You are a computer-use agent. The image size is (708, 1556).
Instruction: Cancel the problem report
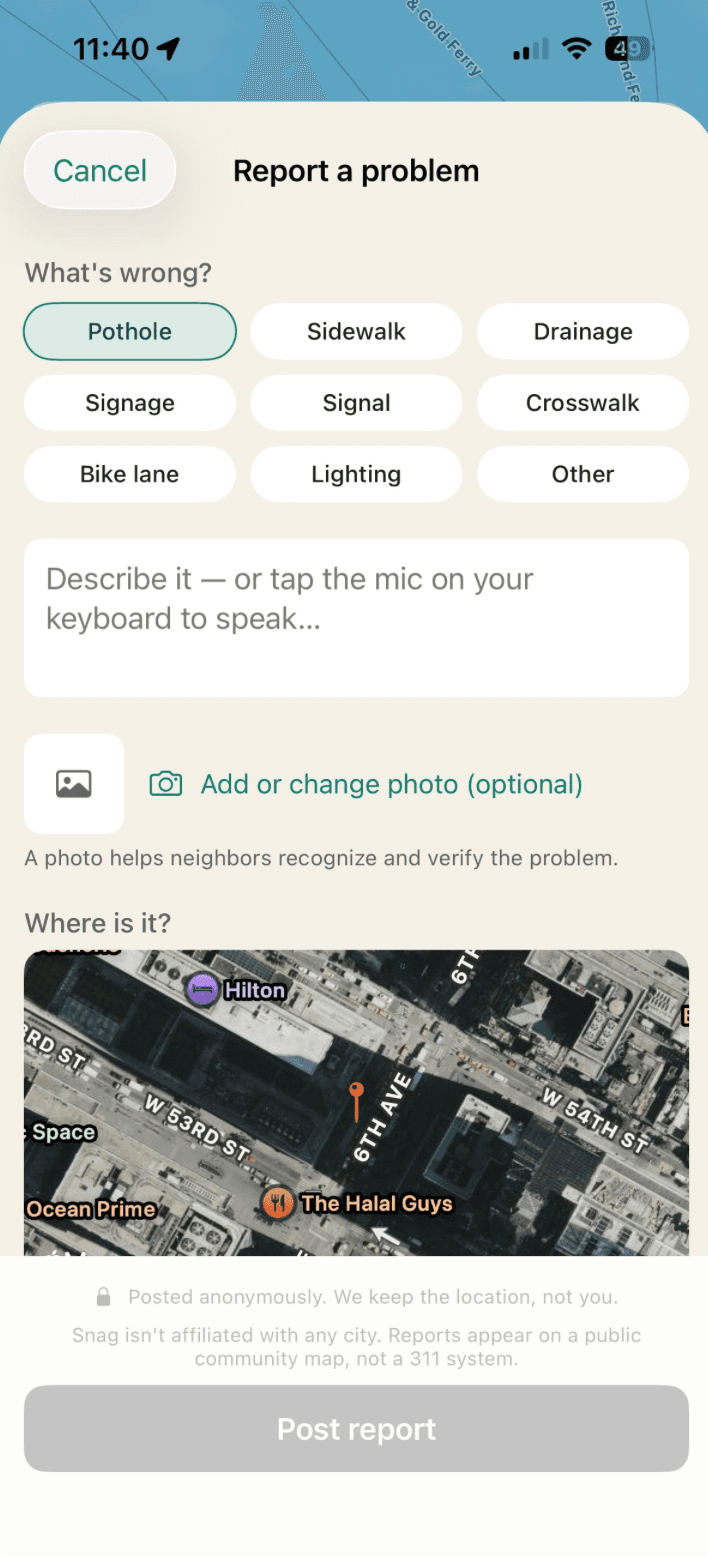point(100,171)
